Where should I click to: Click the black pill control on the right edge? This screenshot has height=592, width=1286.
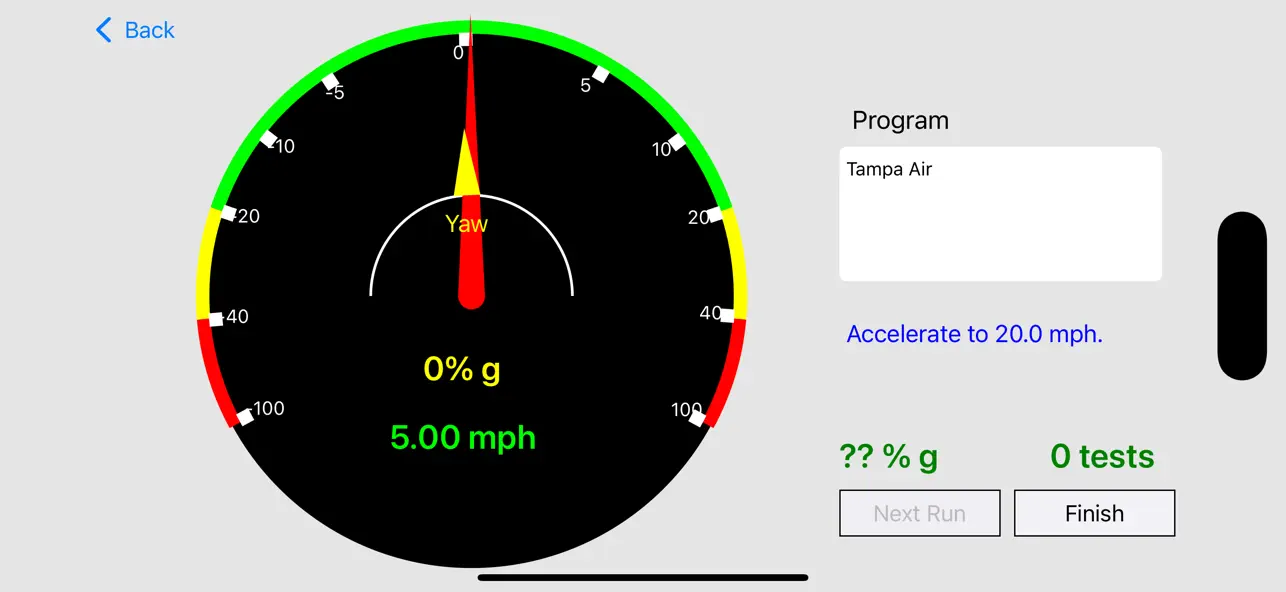point(1242,295)
